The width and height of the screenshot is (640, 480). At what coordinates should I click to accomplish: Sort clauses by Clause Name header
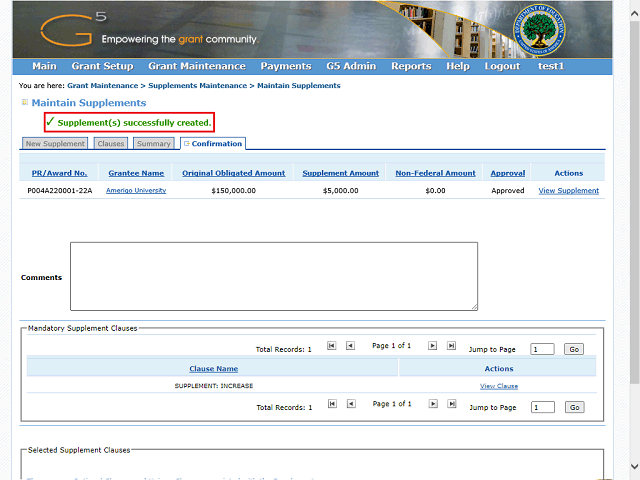tap(213, 369)
